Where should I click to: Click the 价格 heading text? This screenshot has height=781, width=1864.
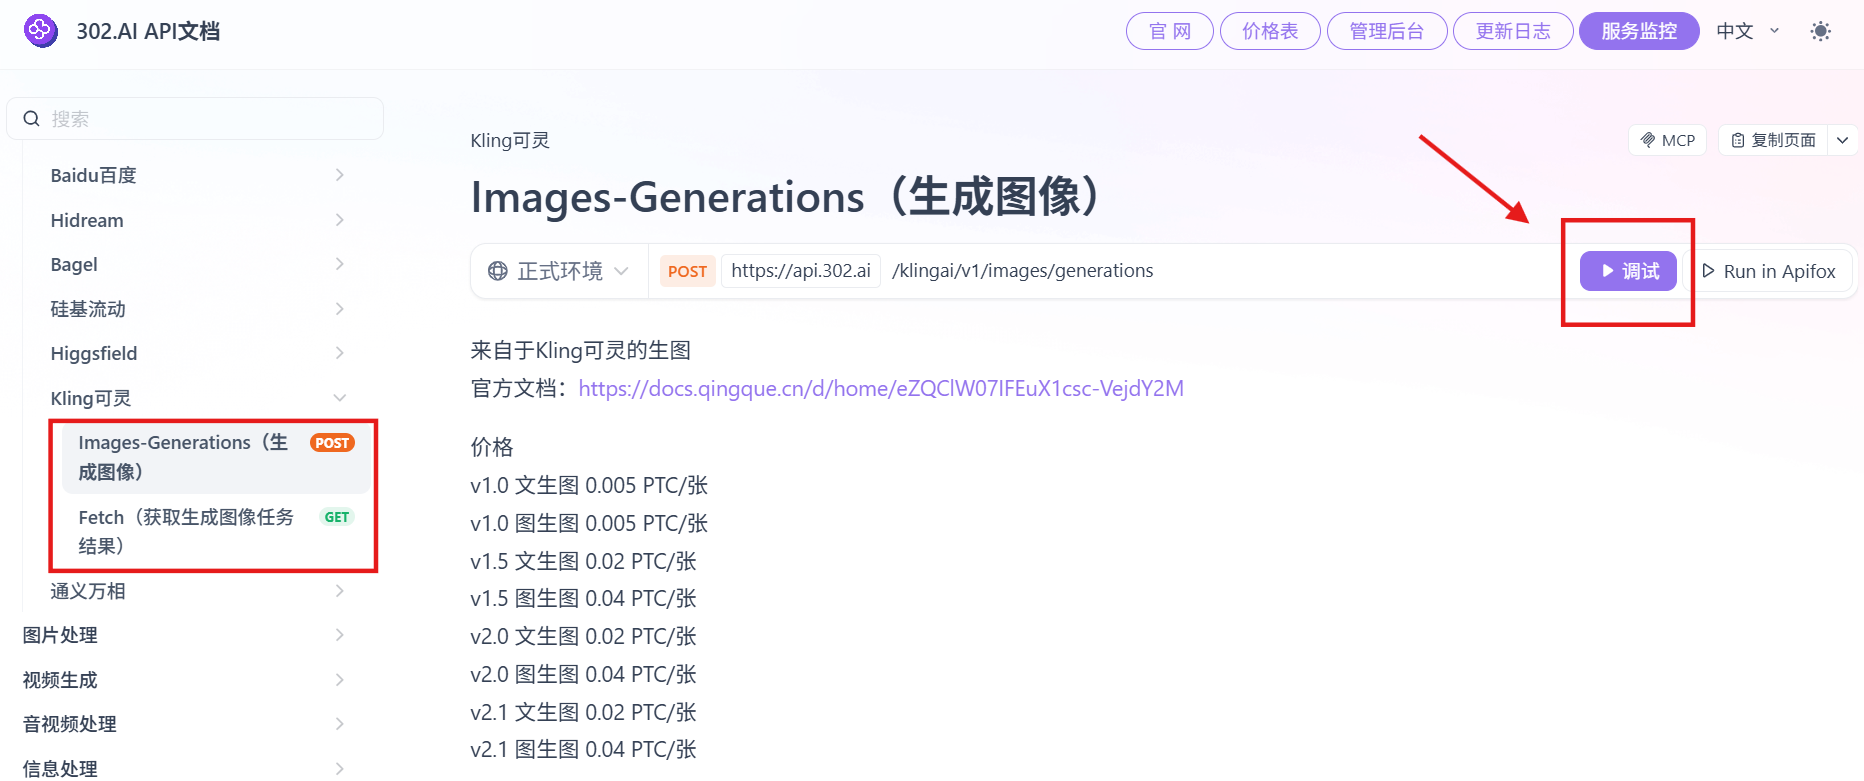point(492,446)
